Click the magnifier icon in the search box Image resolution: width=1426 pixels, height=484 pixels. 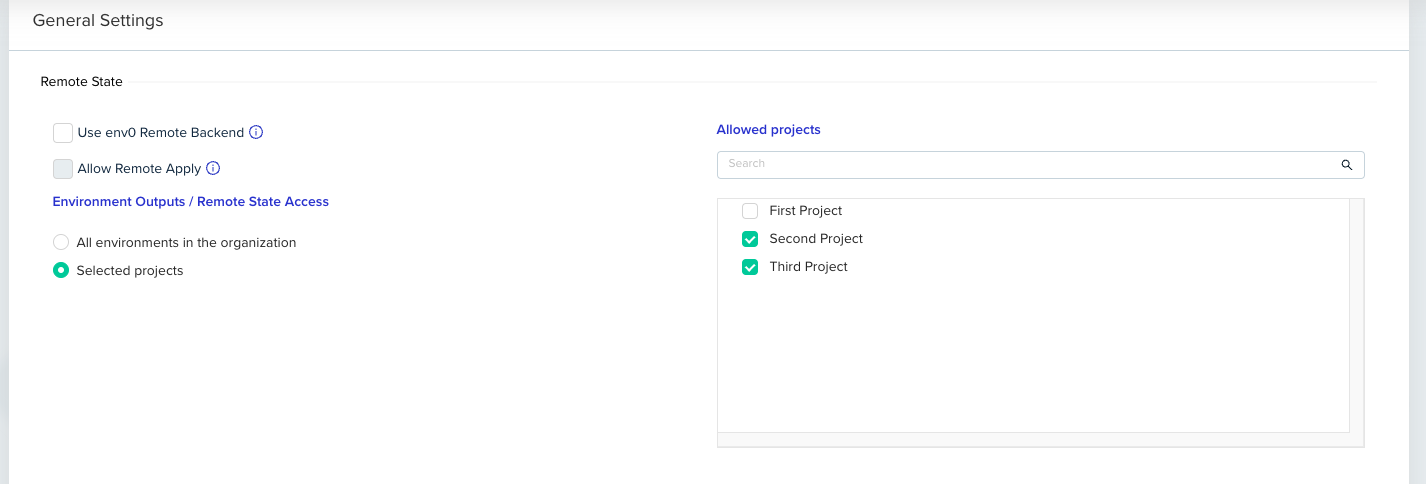[x=1347, y=165]
